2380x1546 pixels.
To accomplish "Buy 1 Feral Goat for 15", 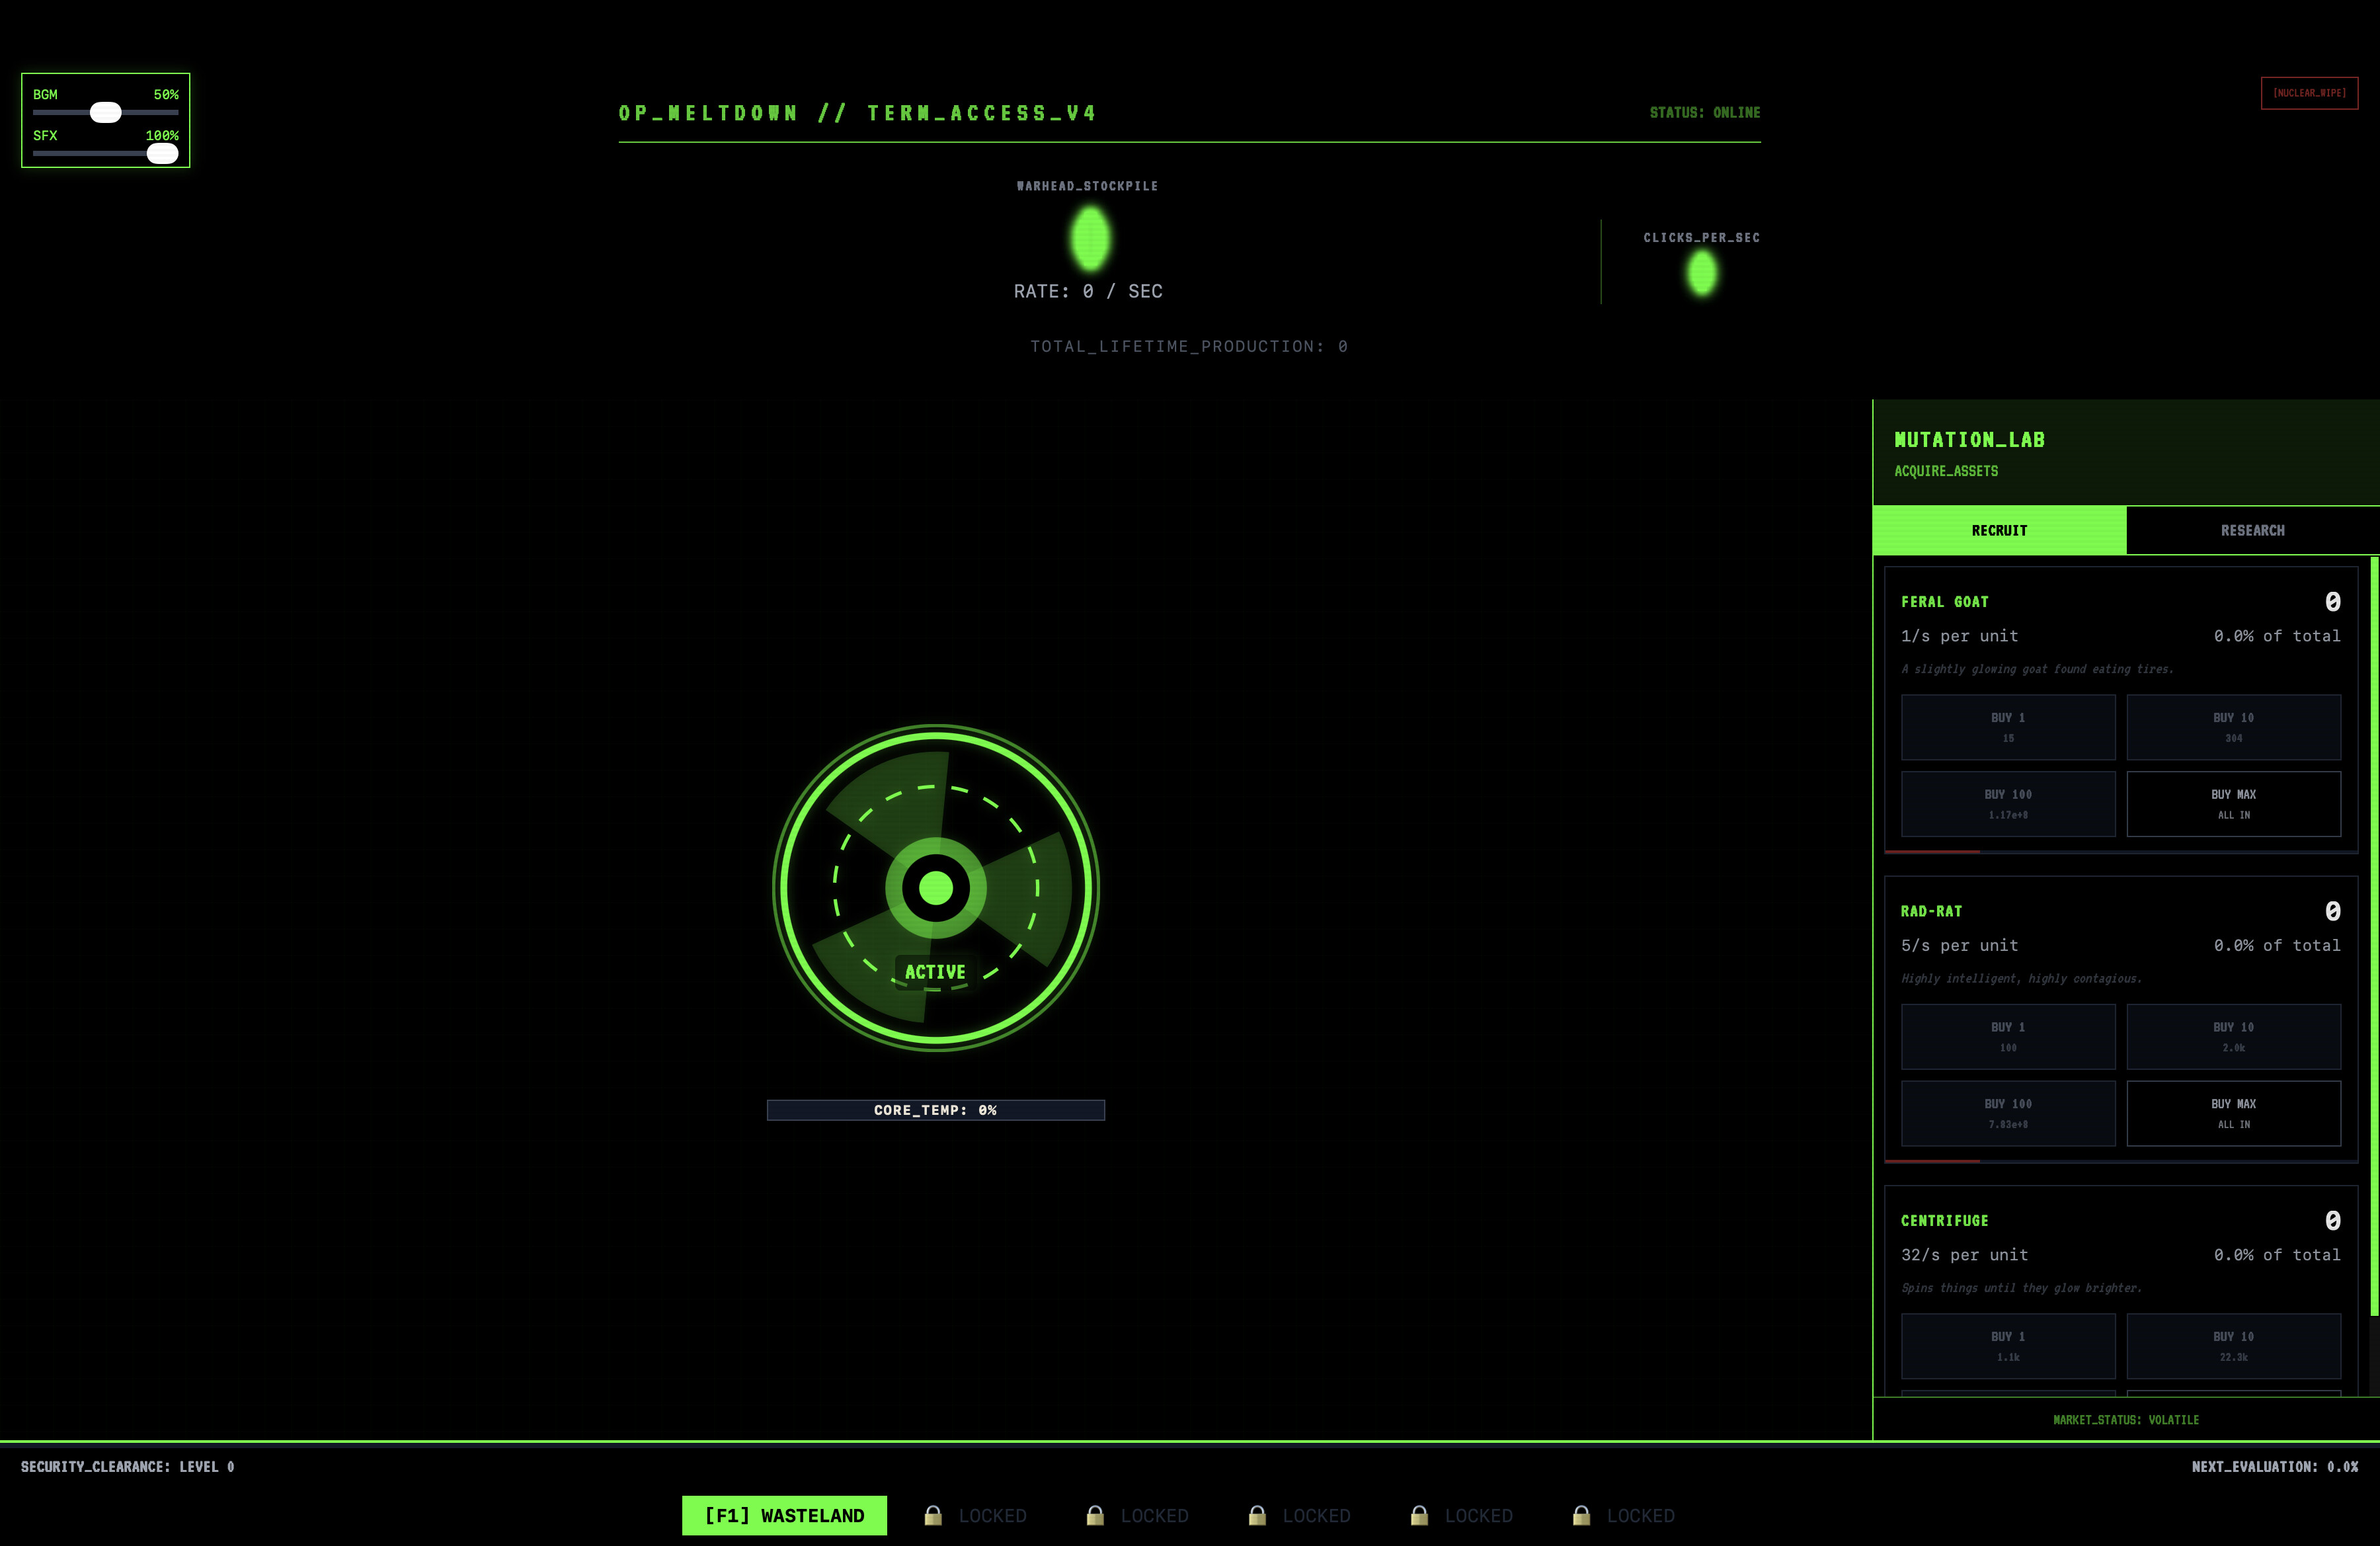I will click(2008, 727).
